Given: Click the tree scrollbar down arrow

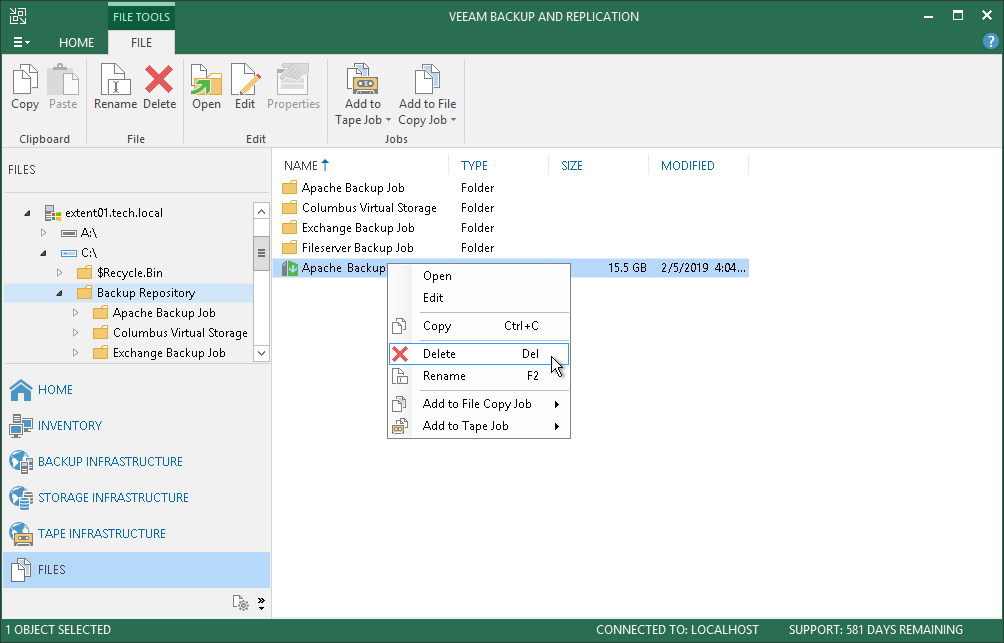Looking at the screenshot, I should click(261, 353).
